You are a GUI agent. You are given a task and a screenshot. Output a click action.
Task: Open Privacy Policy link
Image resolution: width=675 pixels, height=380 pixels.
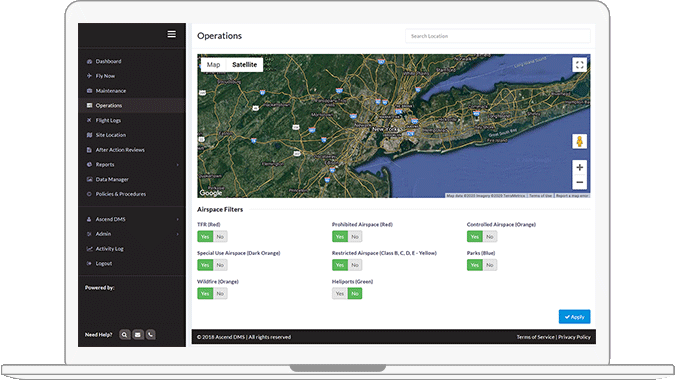(574, 337)
